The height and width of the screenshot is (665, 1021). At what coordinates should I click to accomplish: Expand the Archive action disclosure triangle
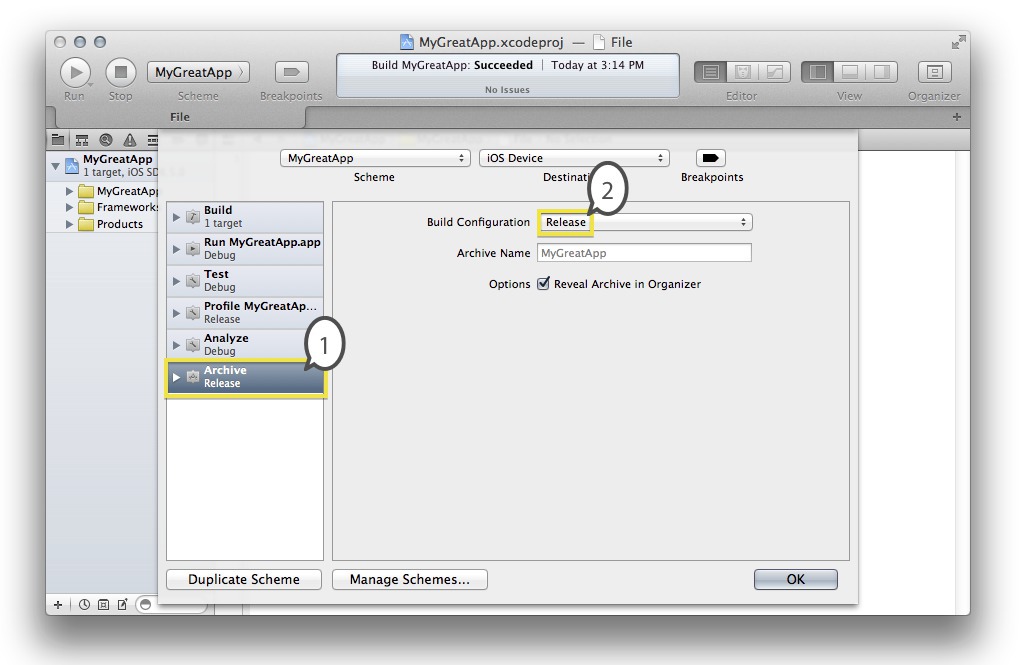(x=176, y=376)
